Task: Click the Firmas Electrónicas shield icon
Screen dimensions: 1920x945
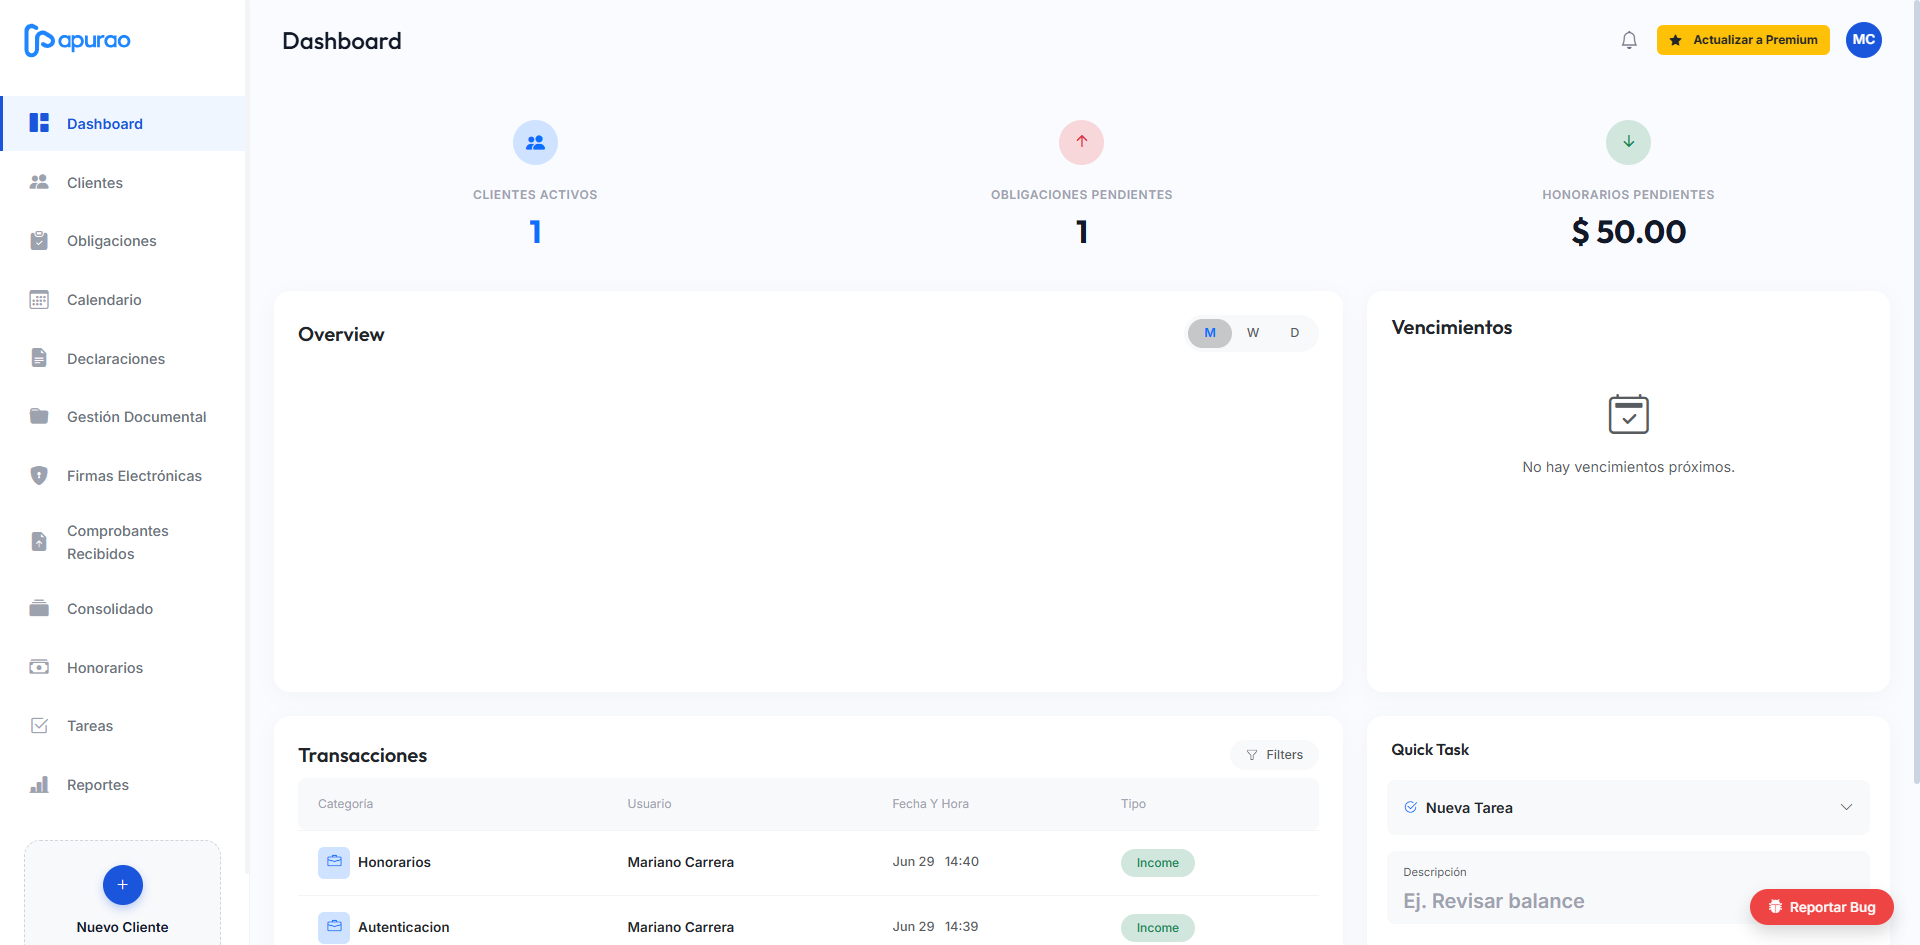Action: 39,475
